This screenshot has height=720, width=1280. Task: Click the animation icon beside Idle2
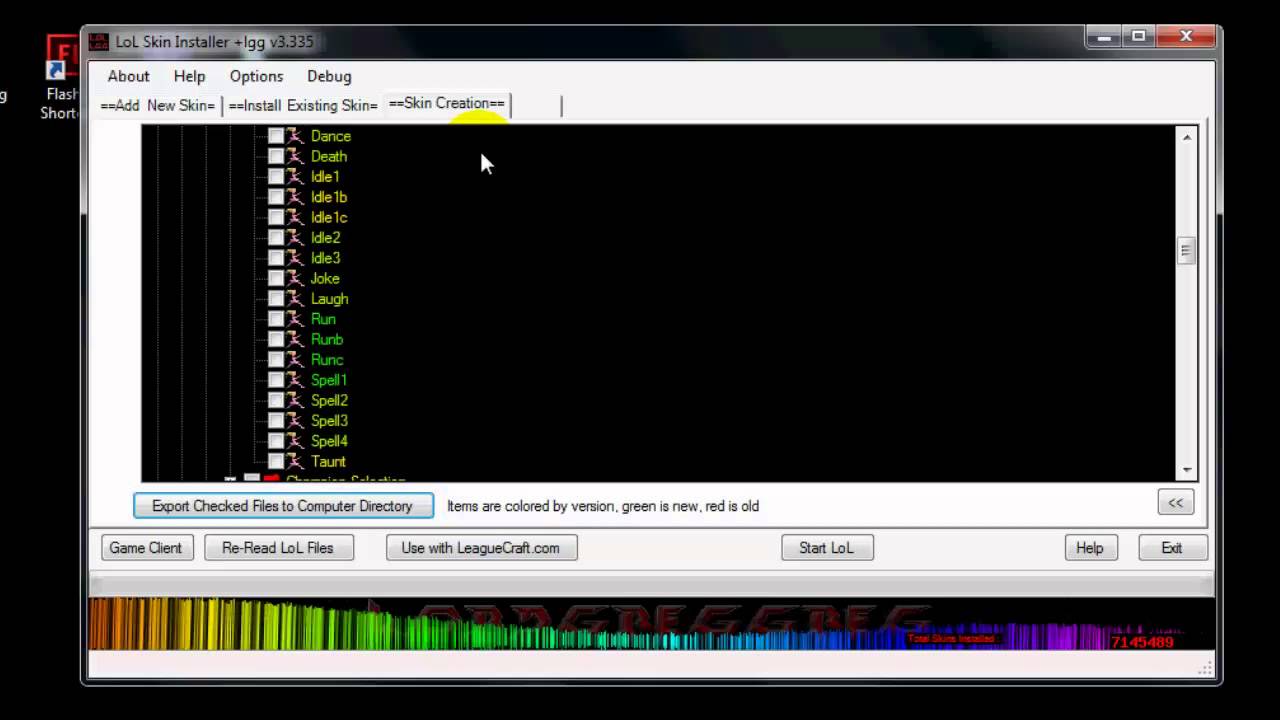[295, 238]
